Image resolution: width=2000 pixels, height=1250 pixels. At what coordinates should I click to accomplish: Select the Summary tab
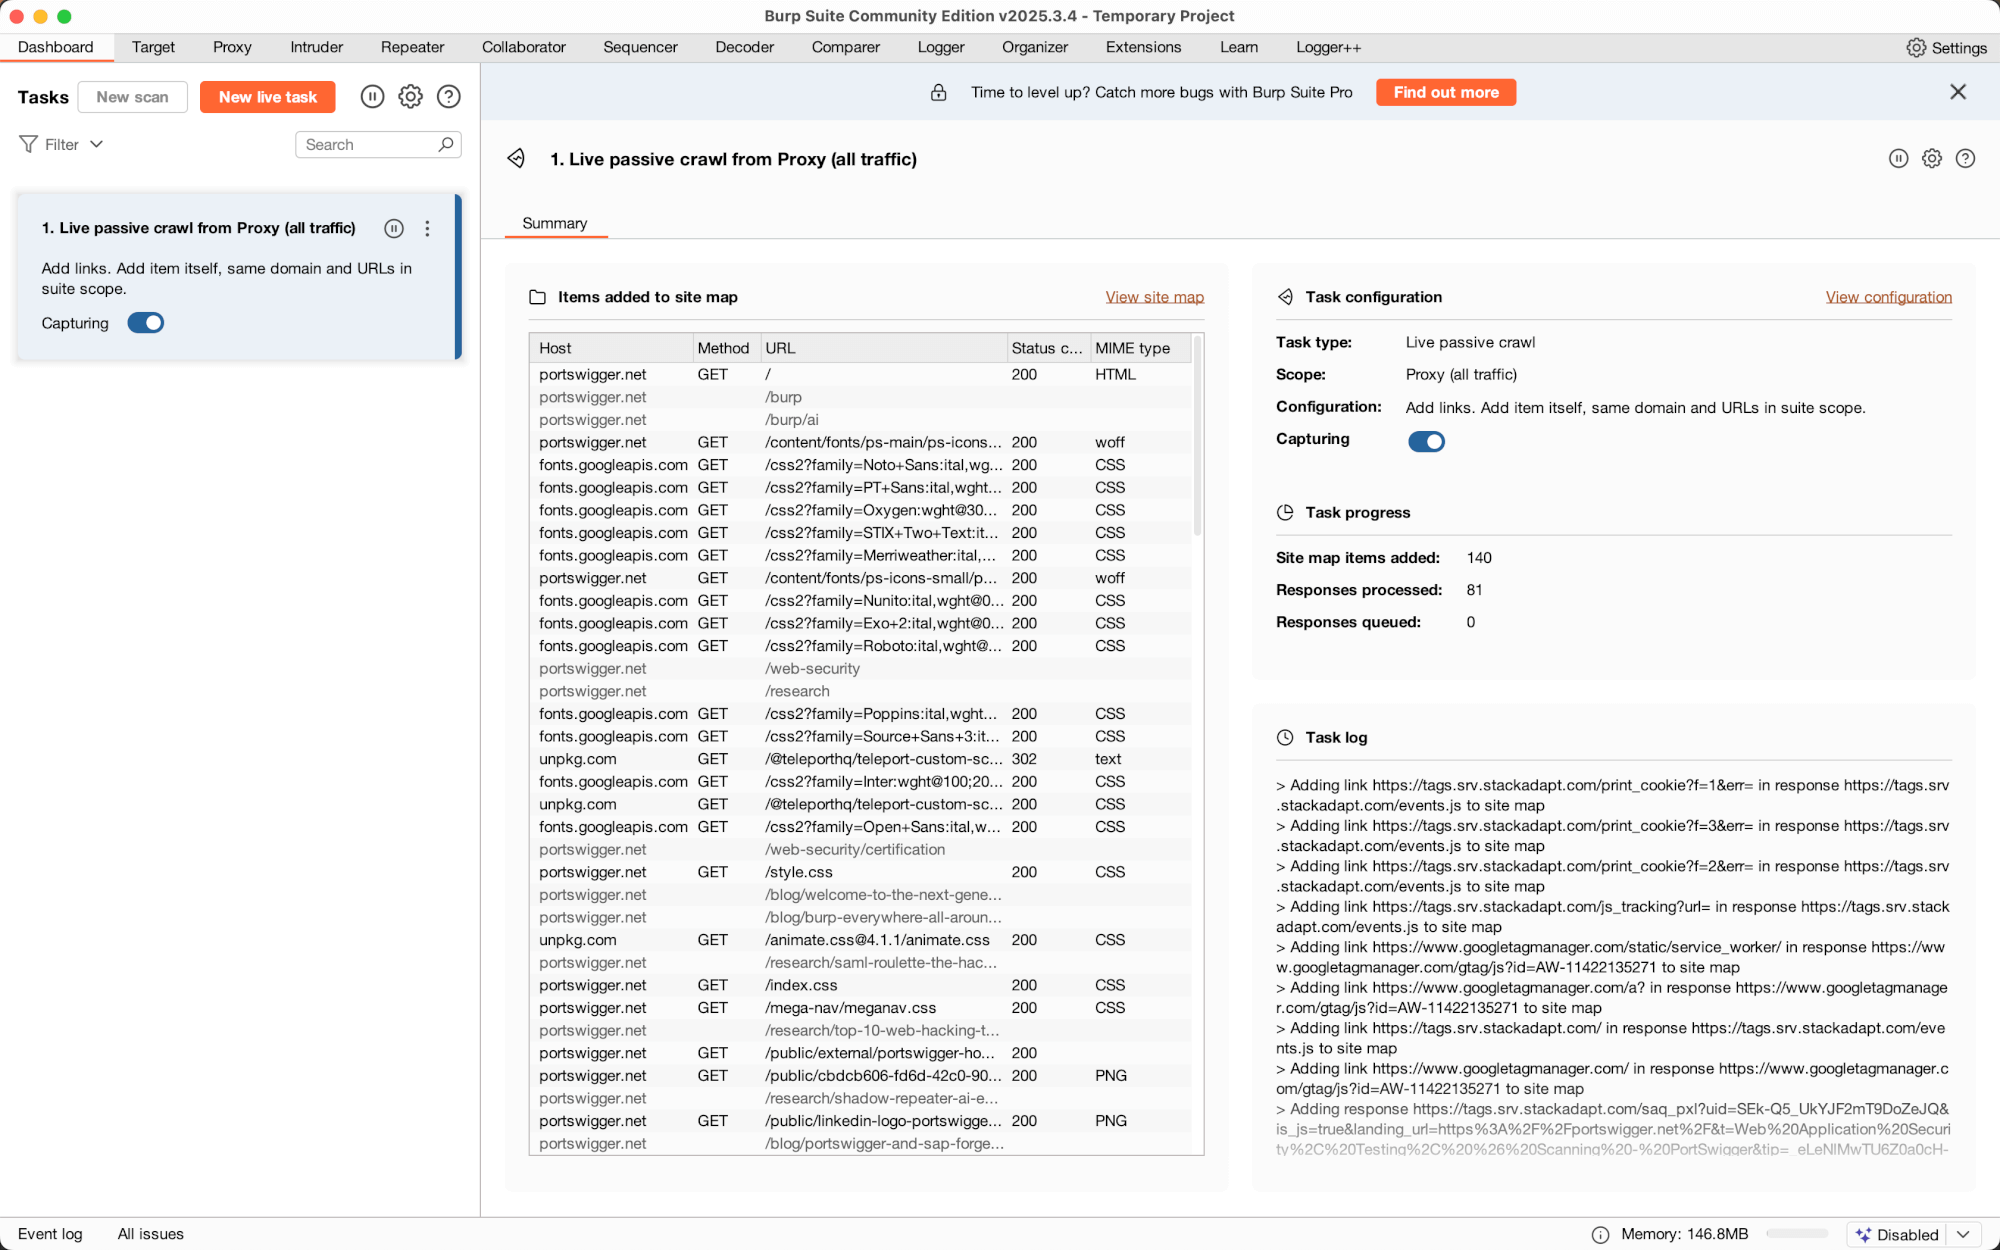click(x=555, y=224)
